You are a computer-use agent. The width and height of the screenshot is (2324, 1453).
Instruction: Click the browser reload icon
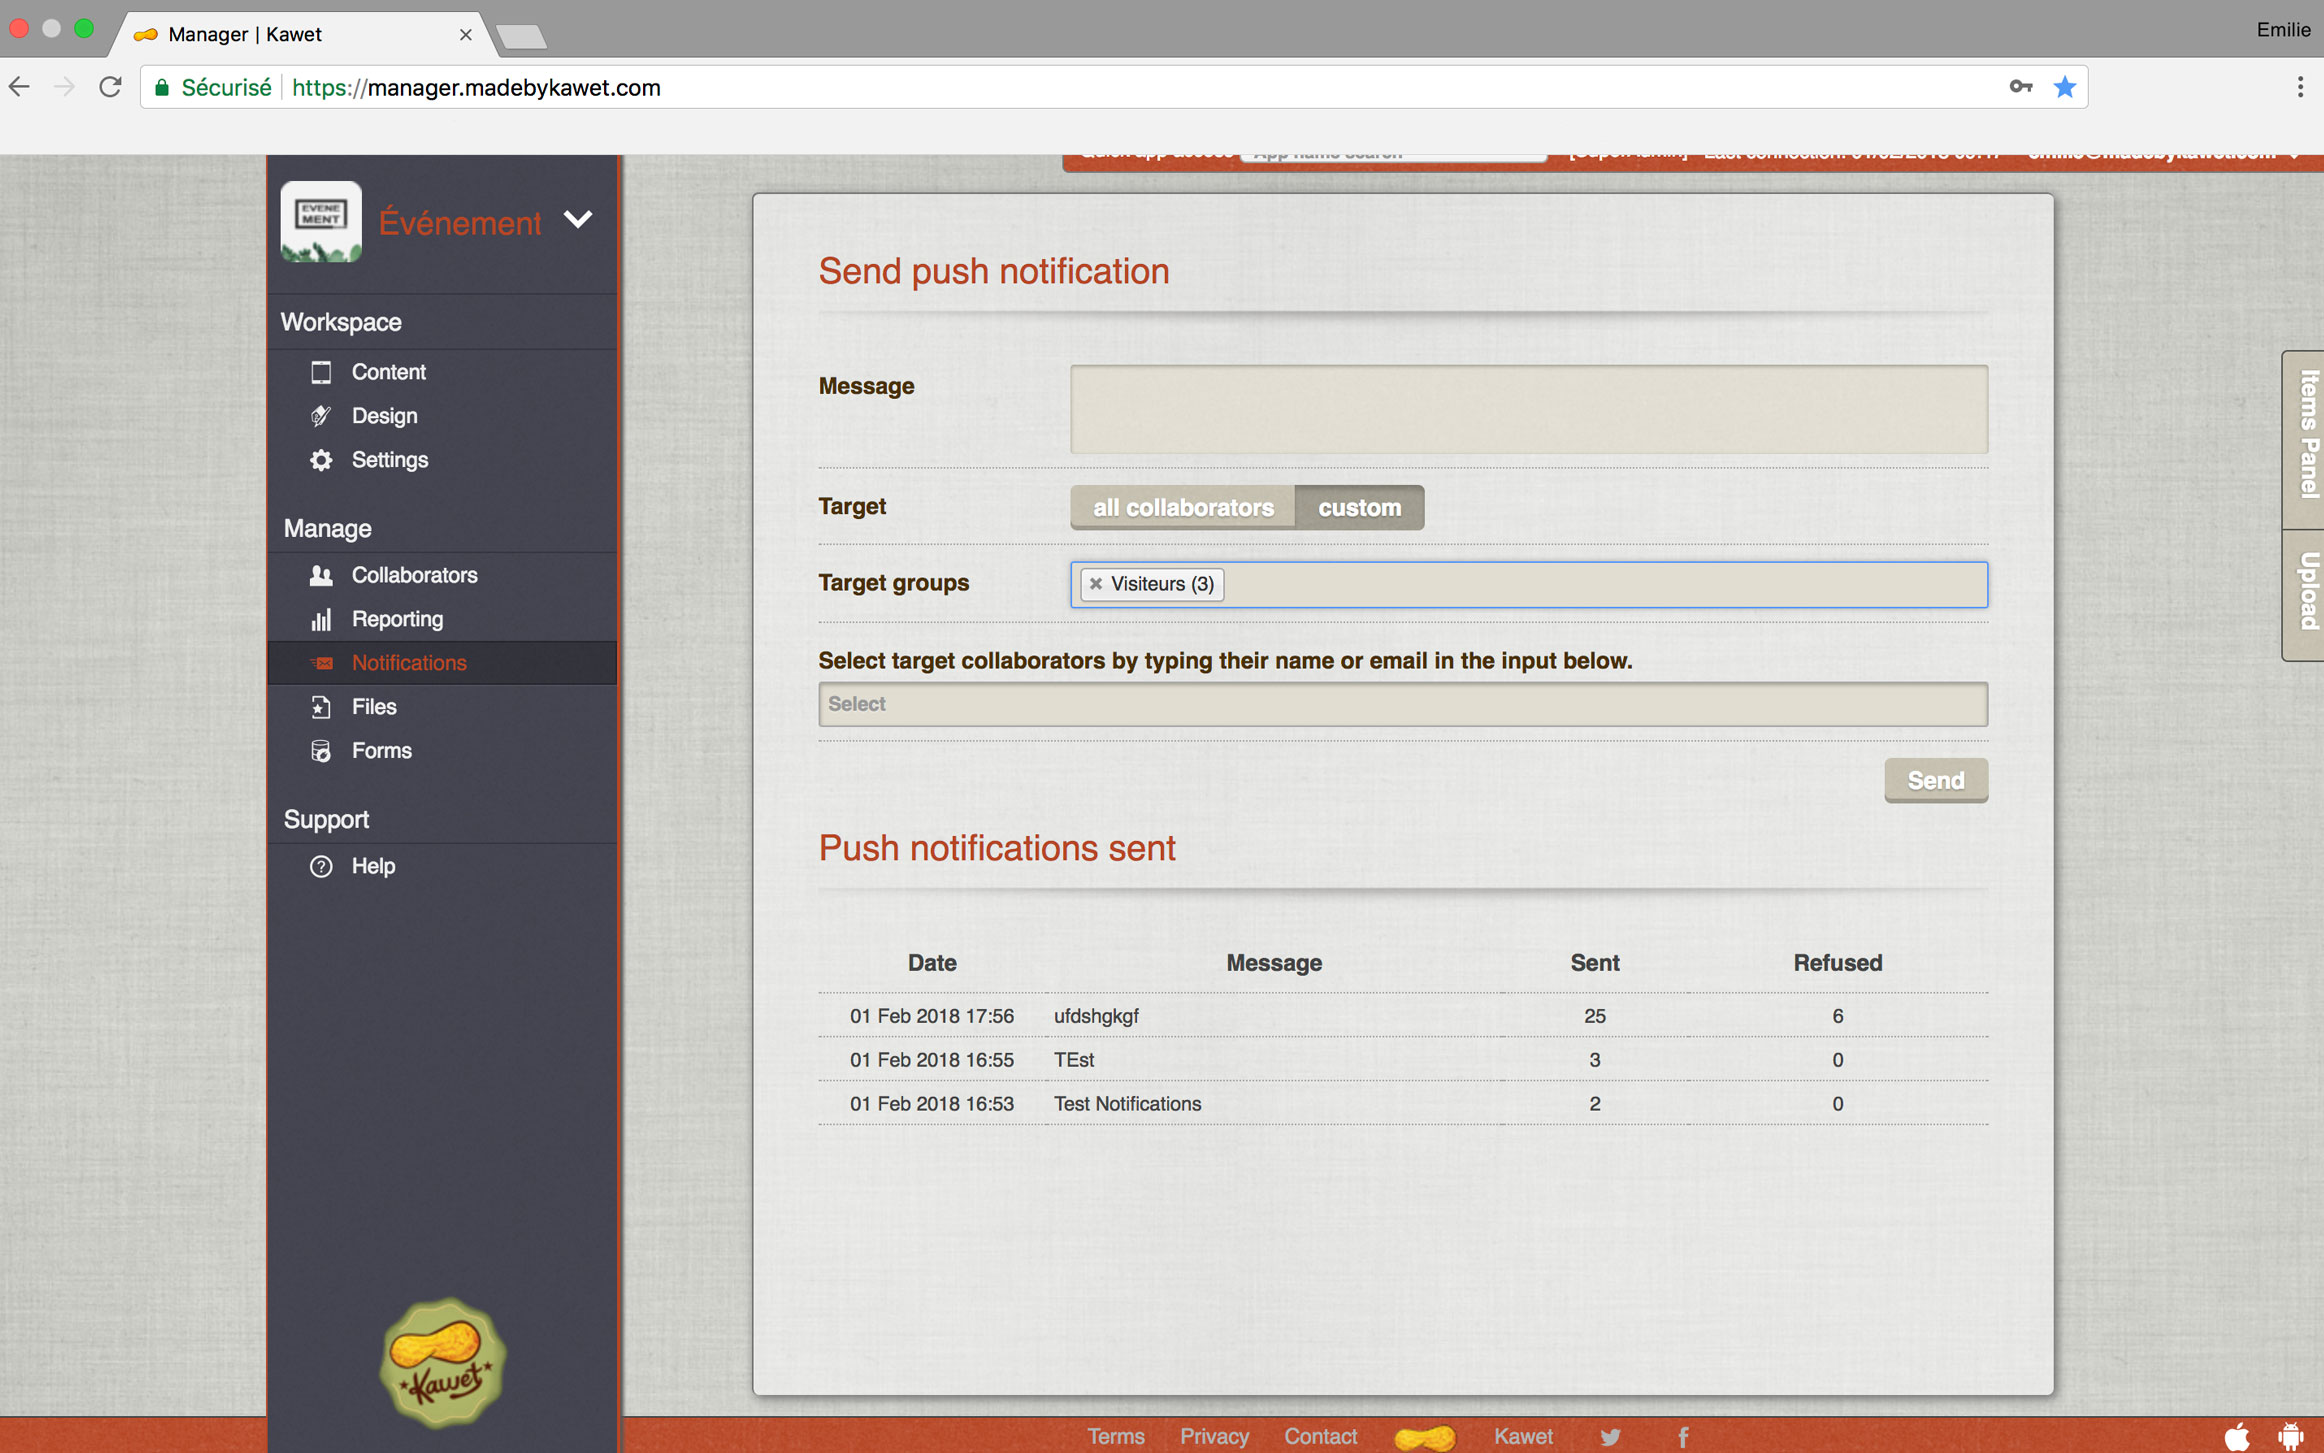[x=110, y=88]
